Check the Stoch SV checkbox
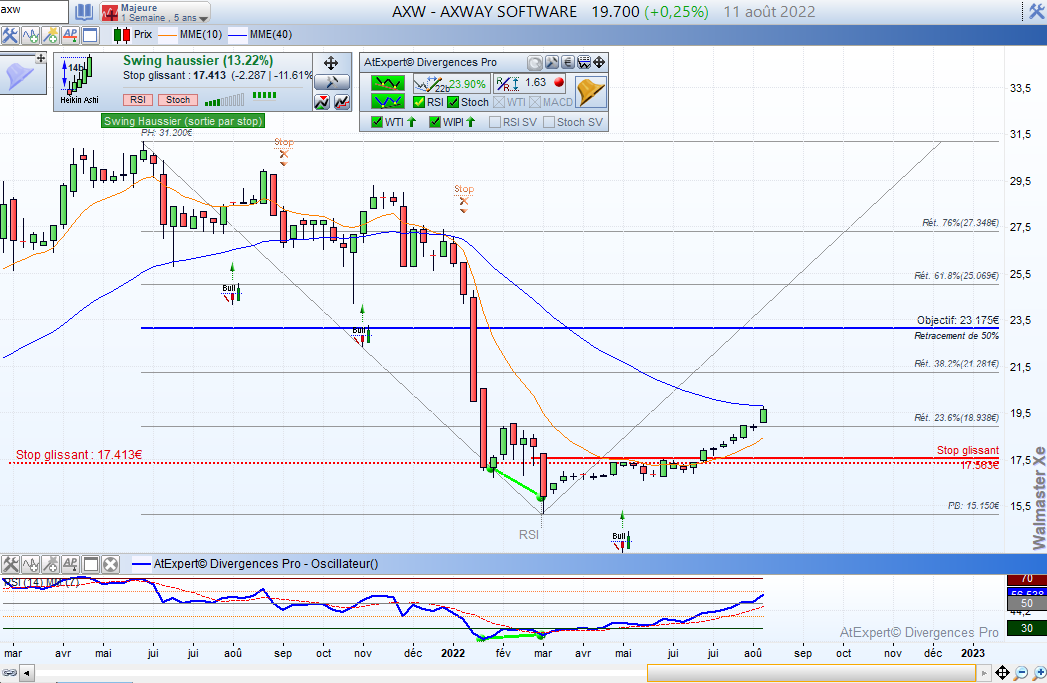 tap(549, 122)
